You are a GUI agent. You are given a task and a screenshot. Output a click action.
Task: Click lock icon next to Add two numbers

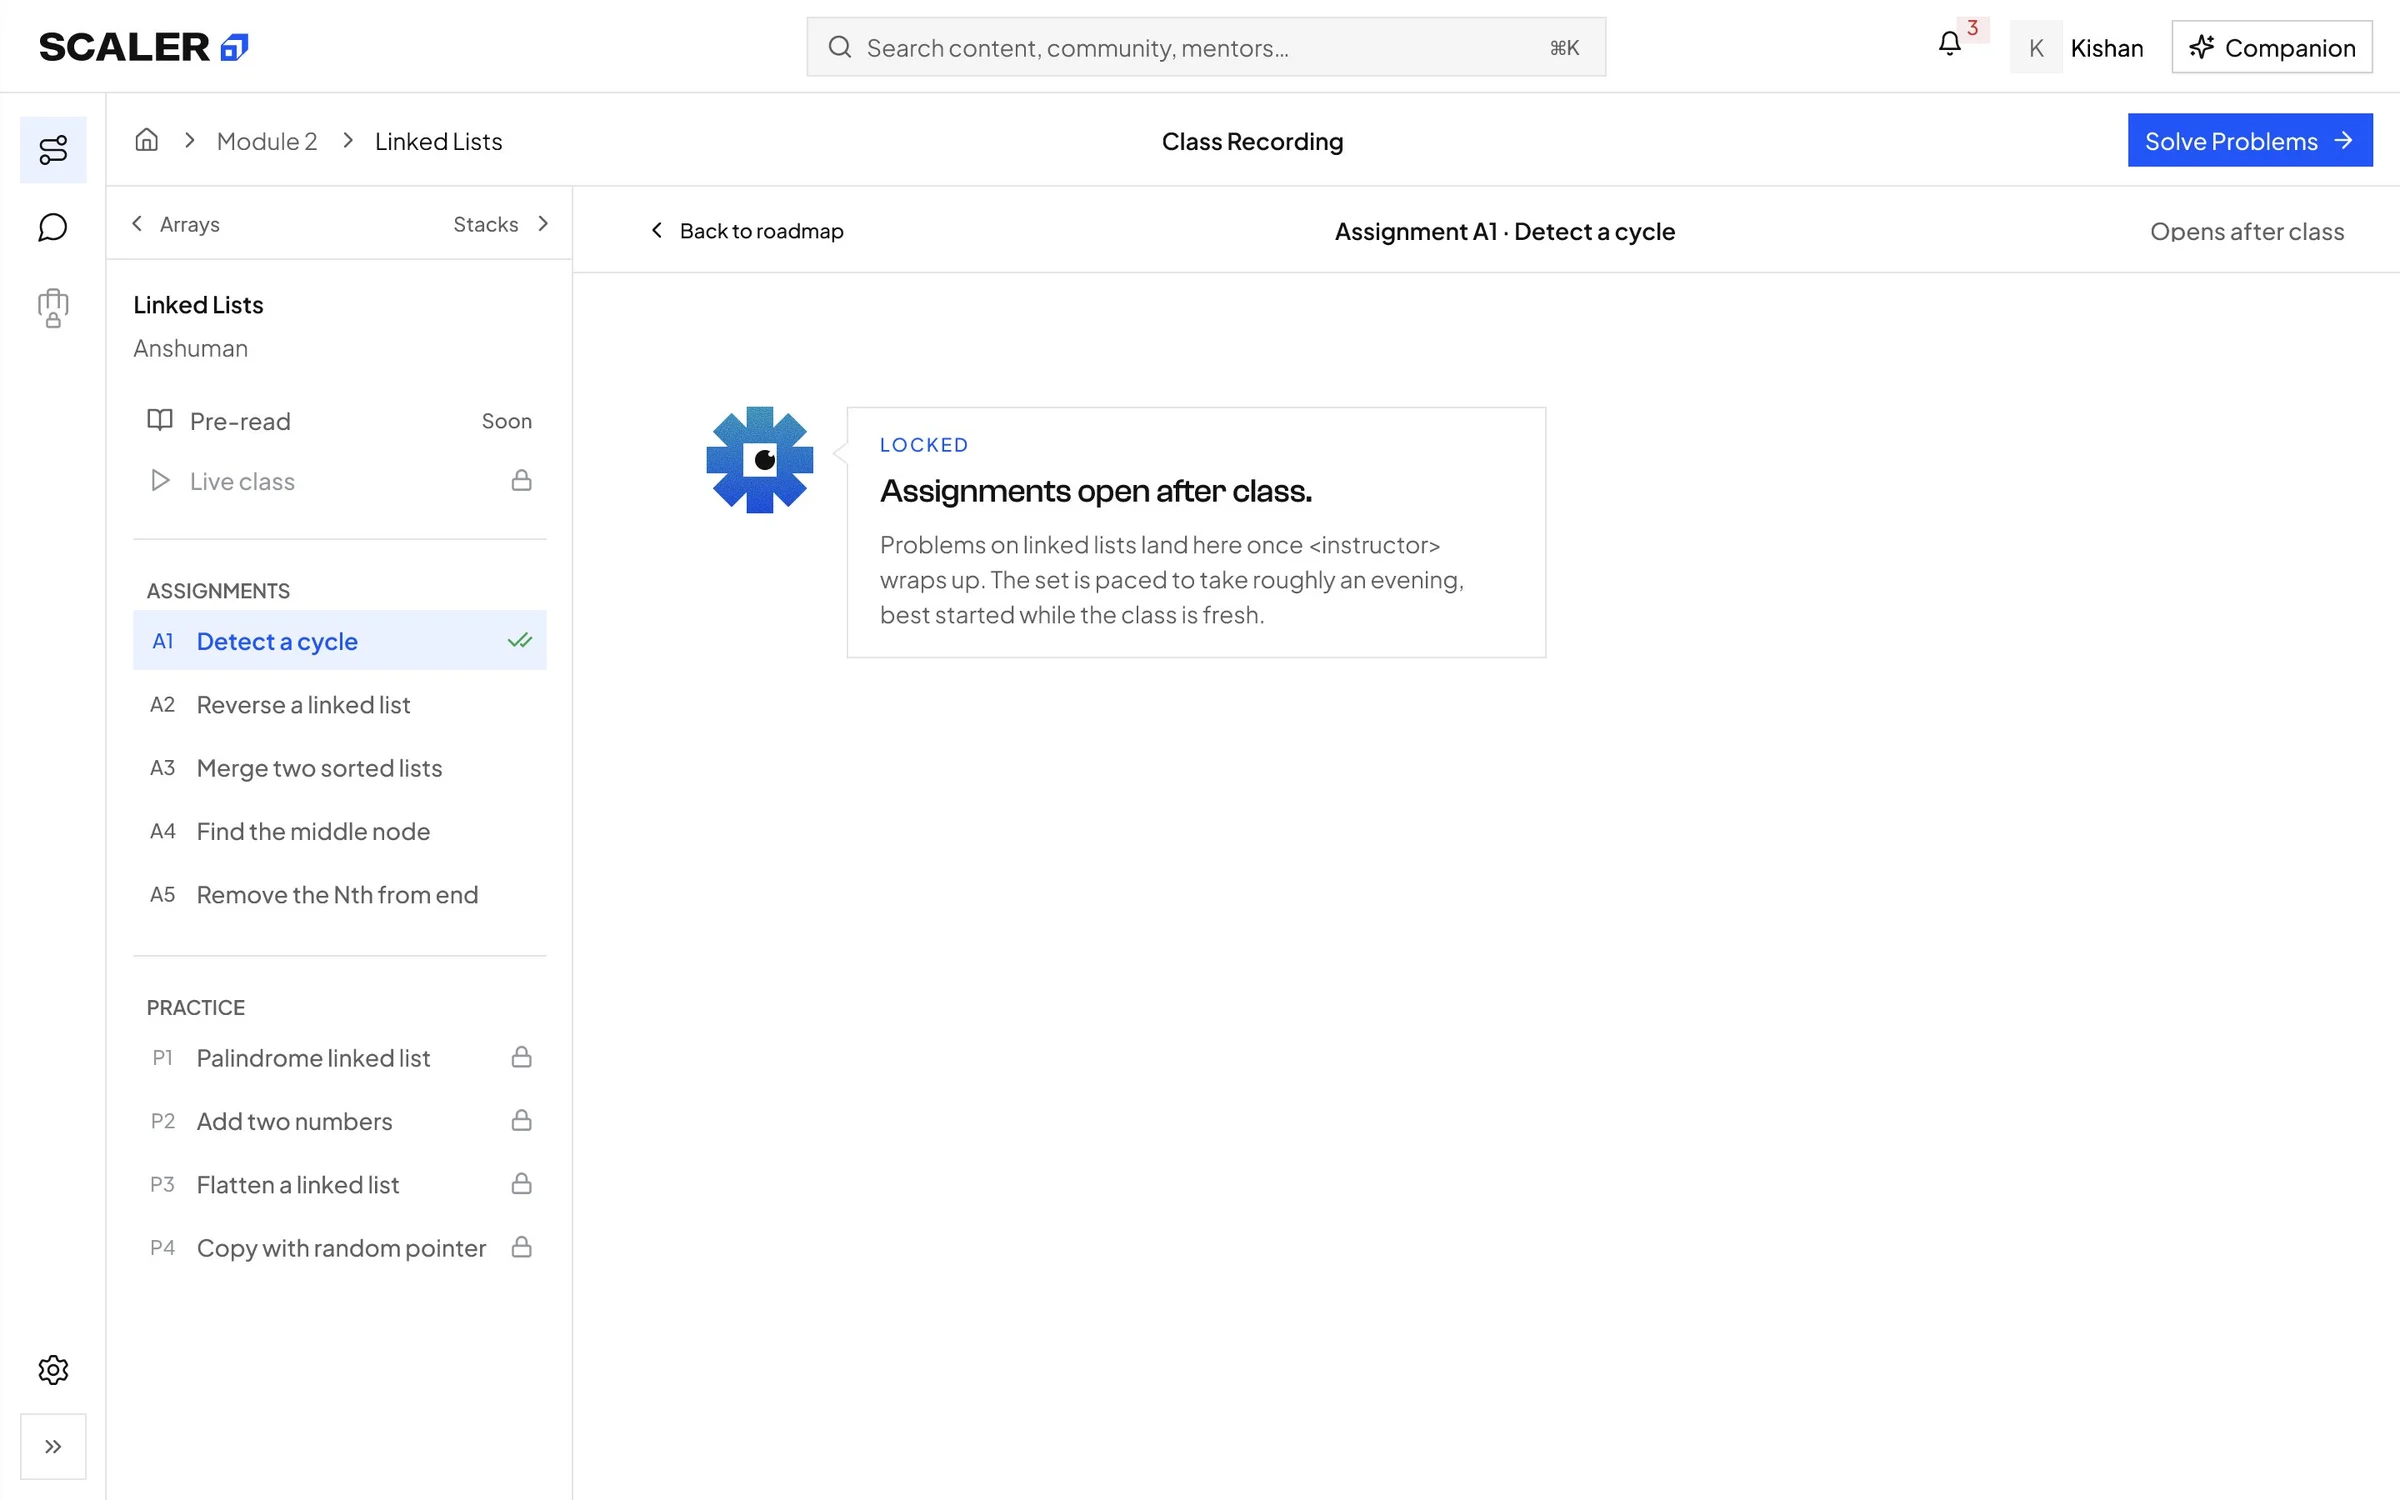pos(521,1120)
